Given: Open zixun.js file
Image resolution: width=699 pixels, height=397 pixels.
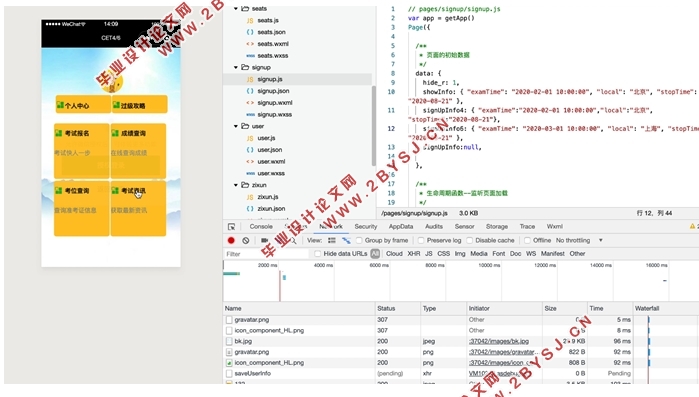Looking at the screenshot, I should click(268, 196).
